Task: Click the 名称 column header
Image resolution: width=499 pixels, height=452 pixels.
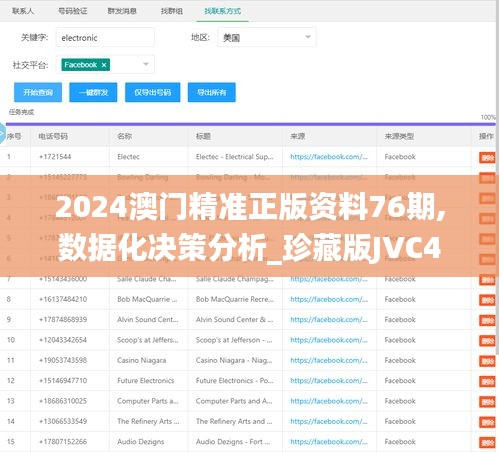Action: pyautogui.click(x=125, y=136)
